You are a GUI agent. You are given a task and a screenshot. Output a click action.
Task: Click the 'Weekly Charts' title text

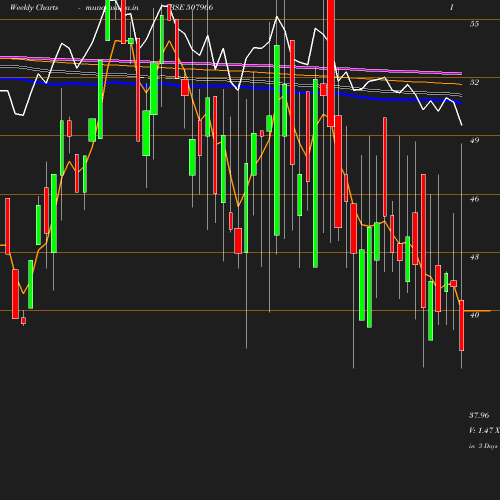point(34,7)
